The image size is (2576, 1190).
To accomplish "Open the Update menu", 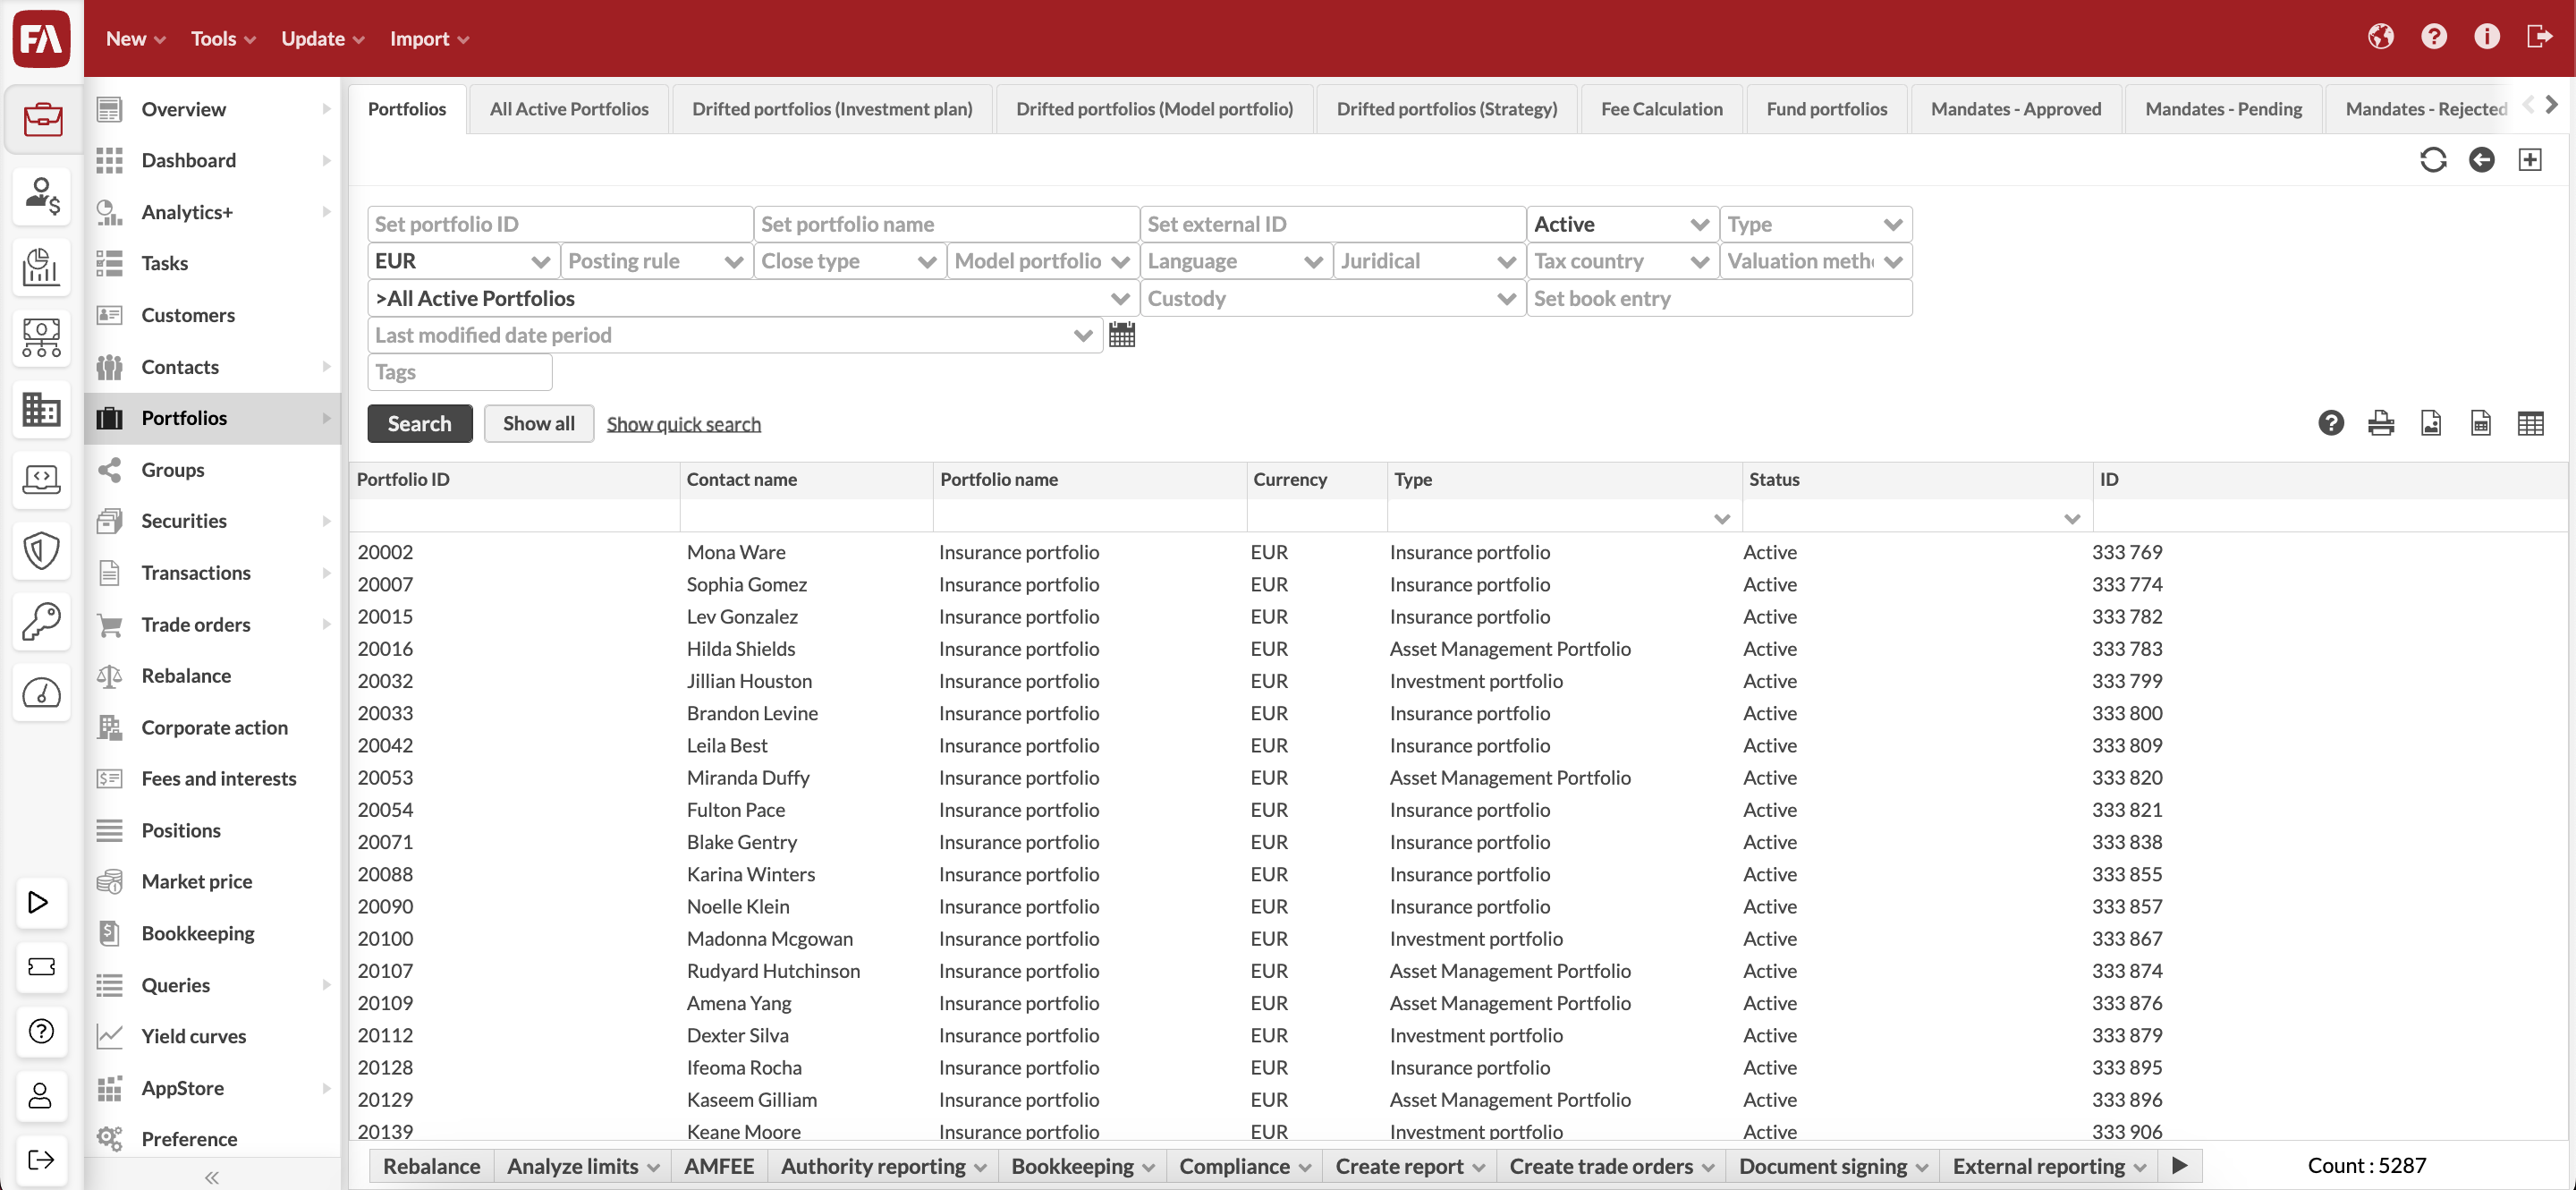I will tap(322, 38).
